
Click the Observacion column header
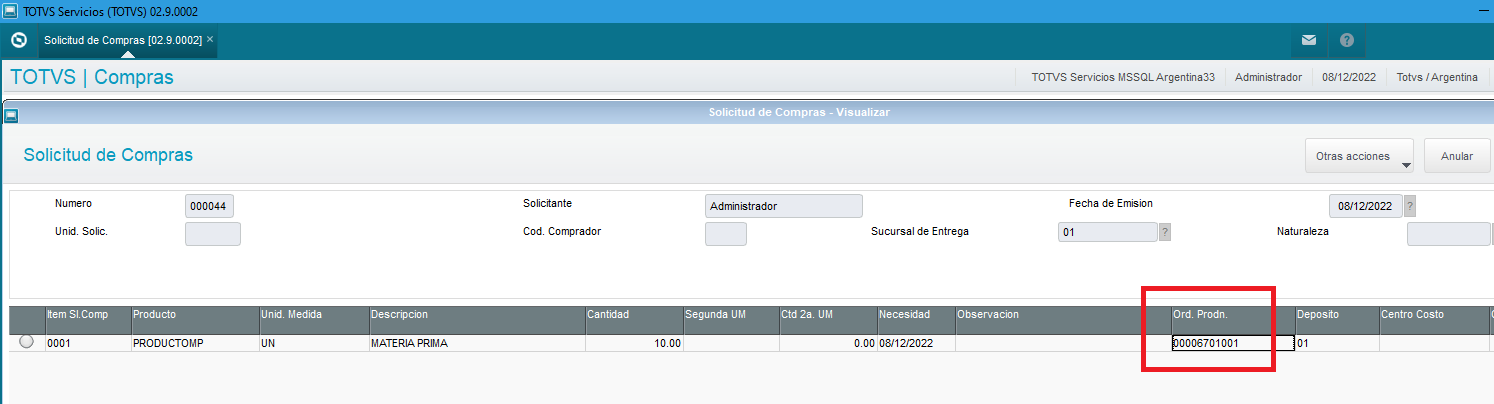click(1062, 320)
